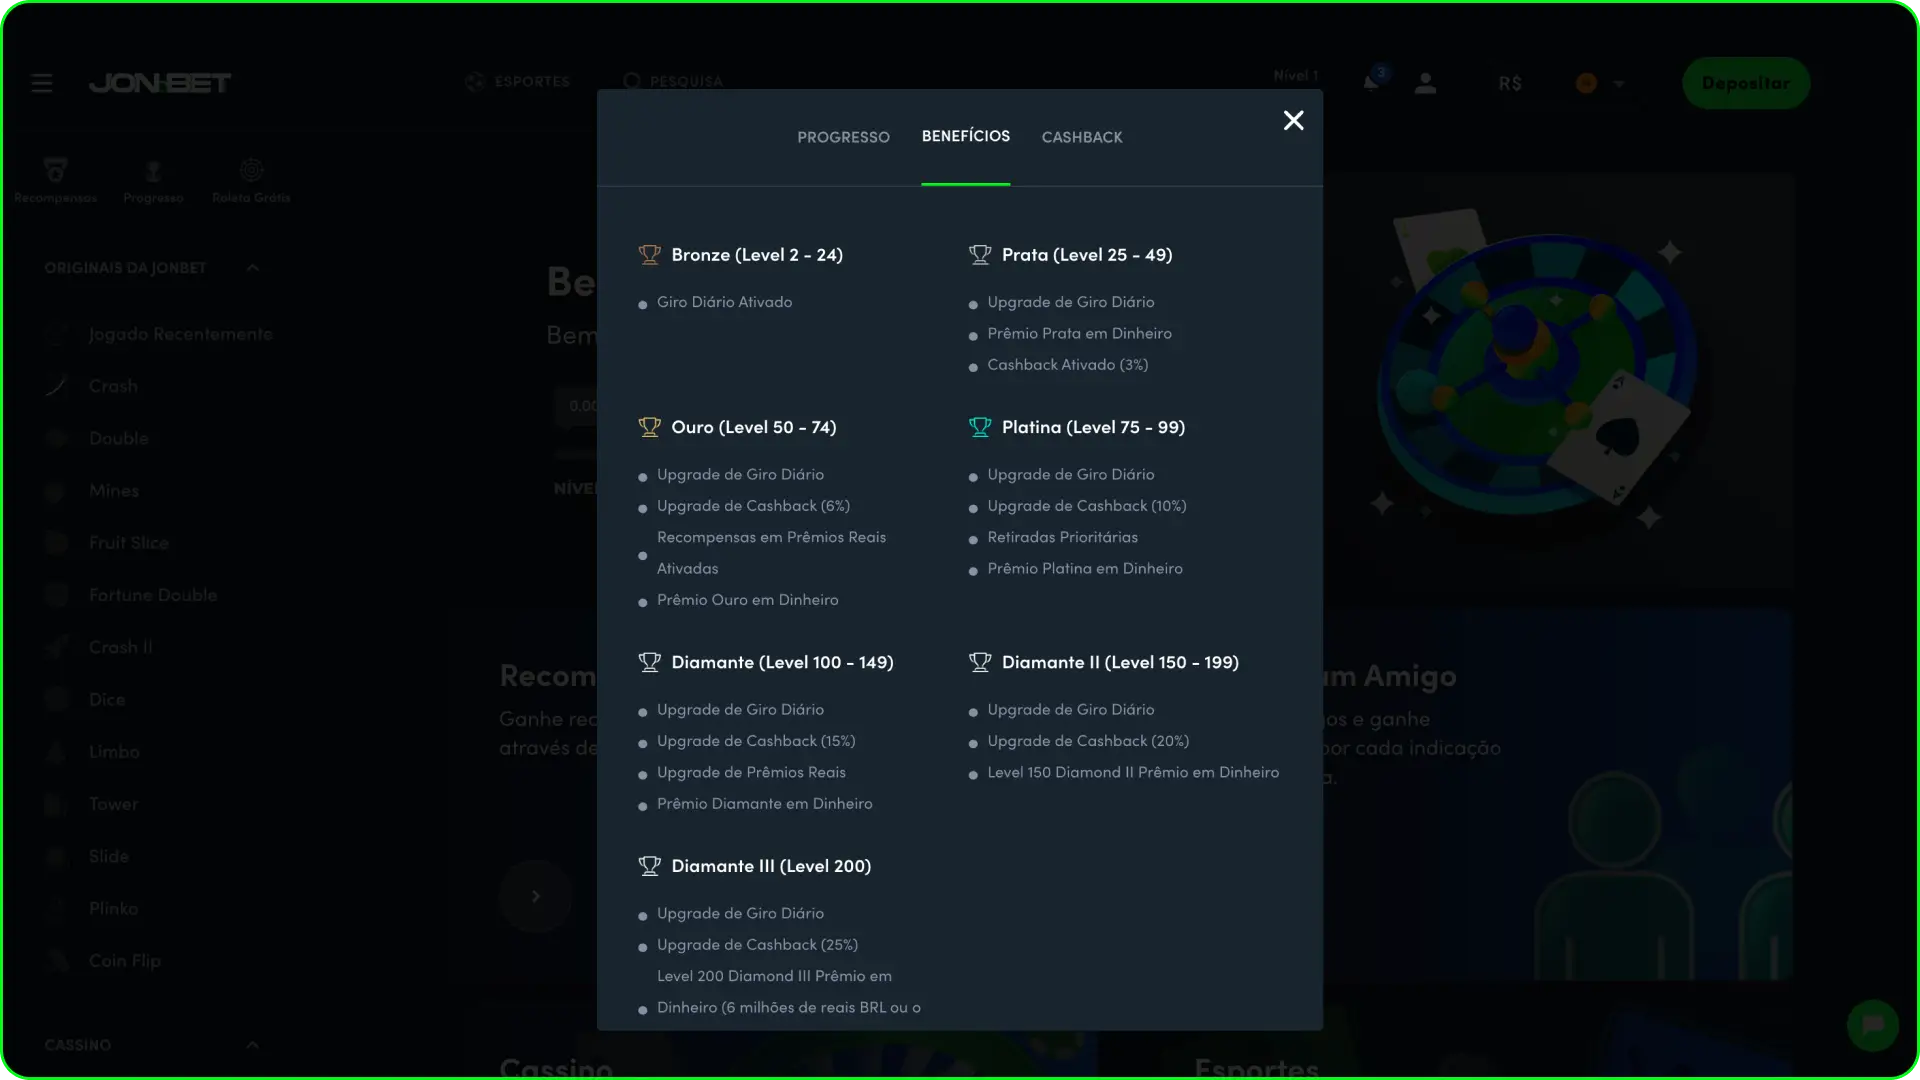Open the Mines game in sidebar
The height and width of the screenshot is (1080, 1920).
tap(92, 491)
